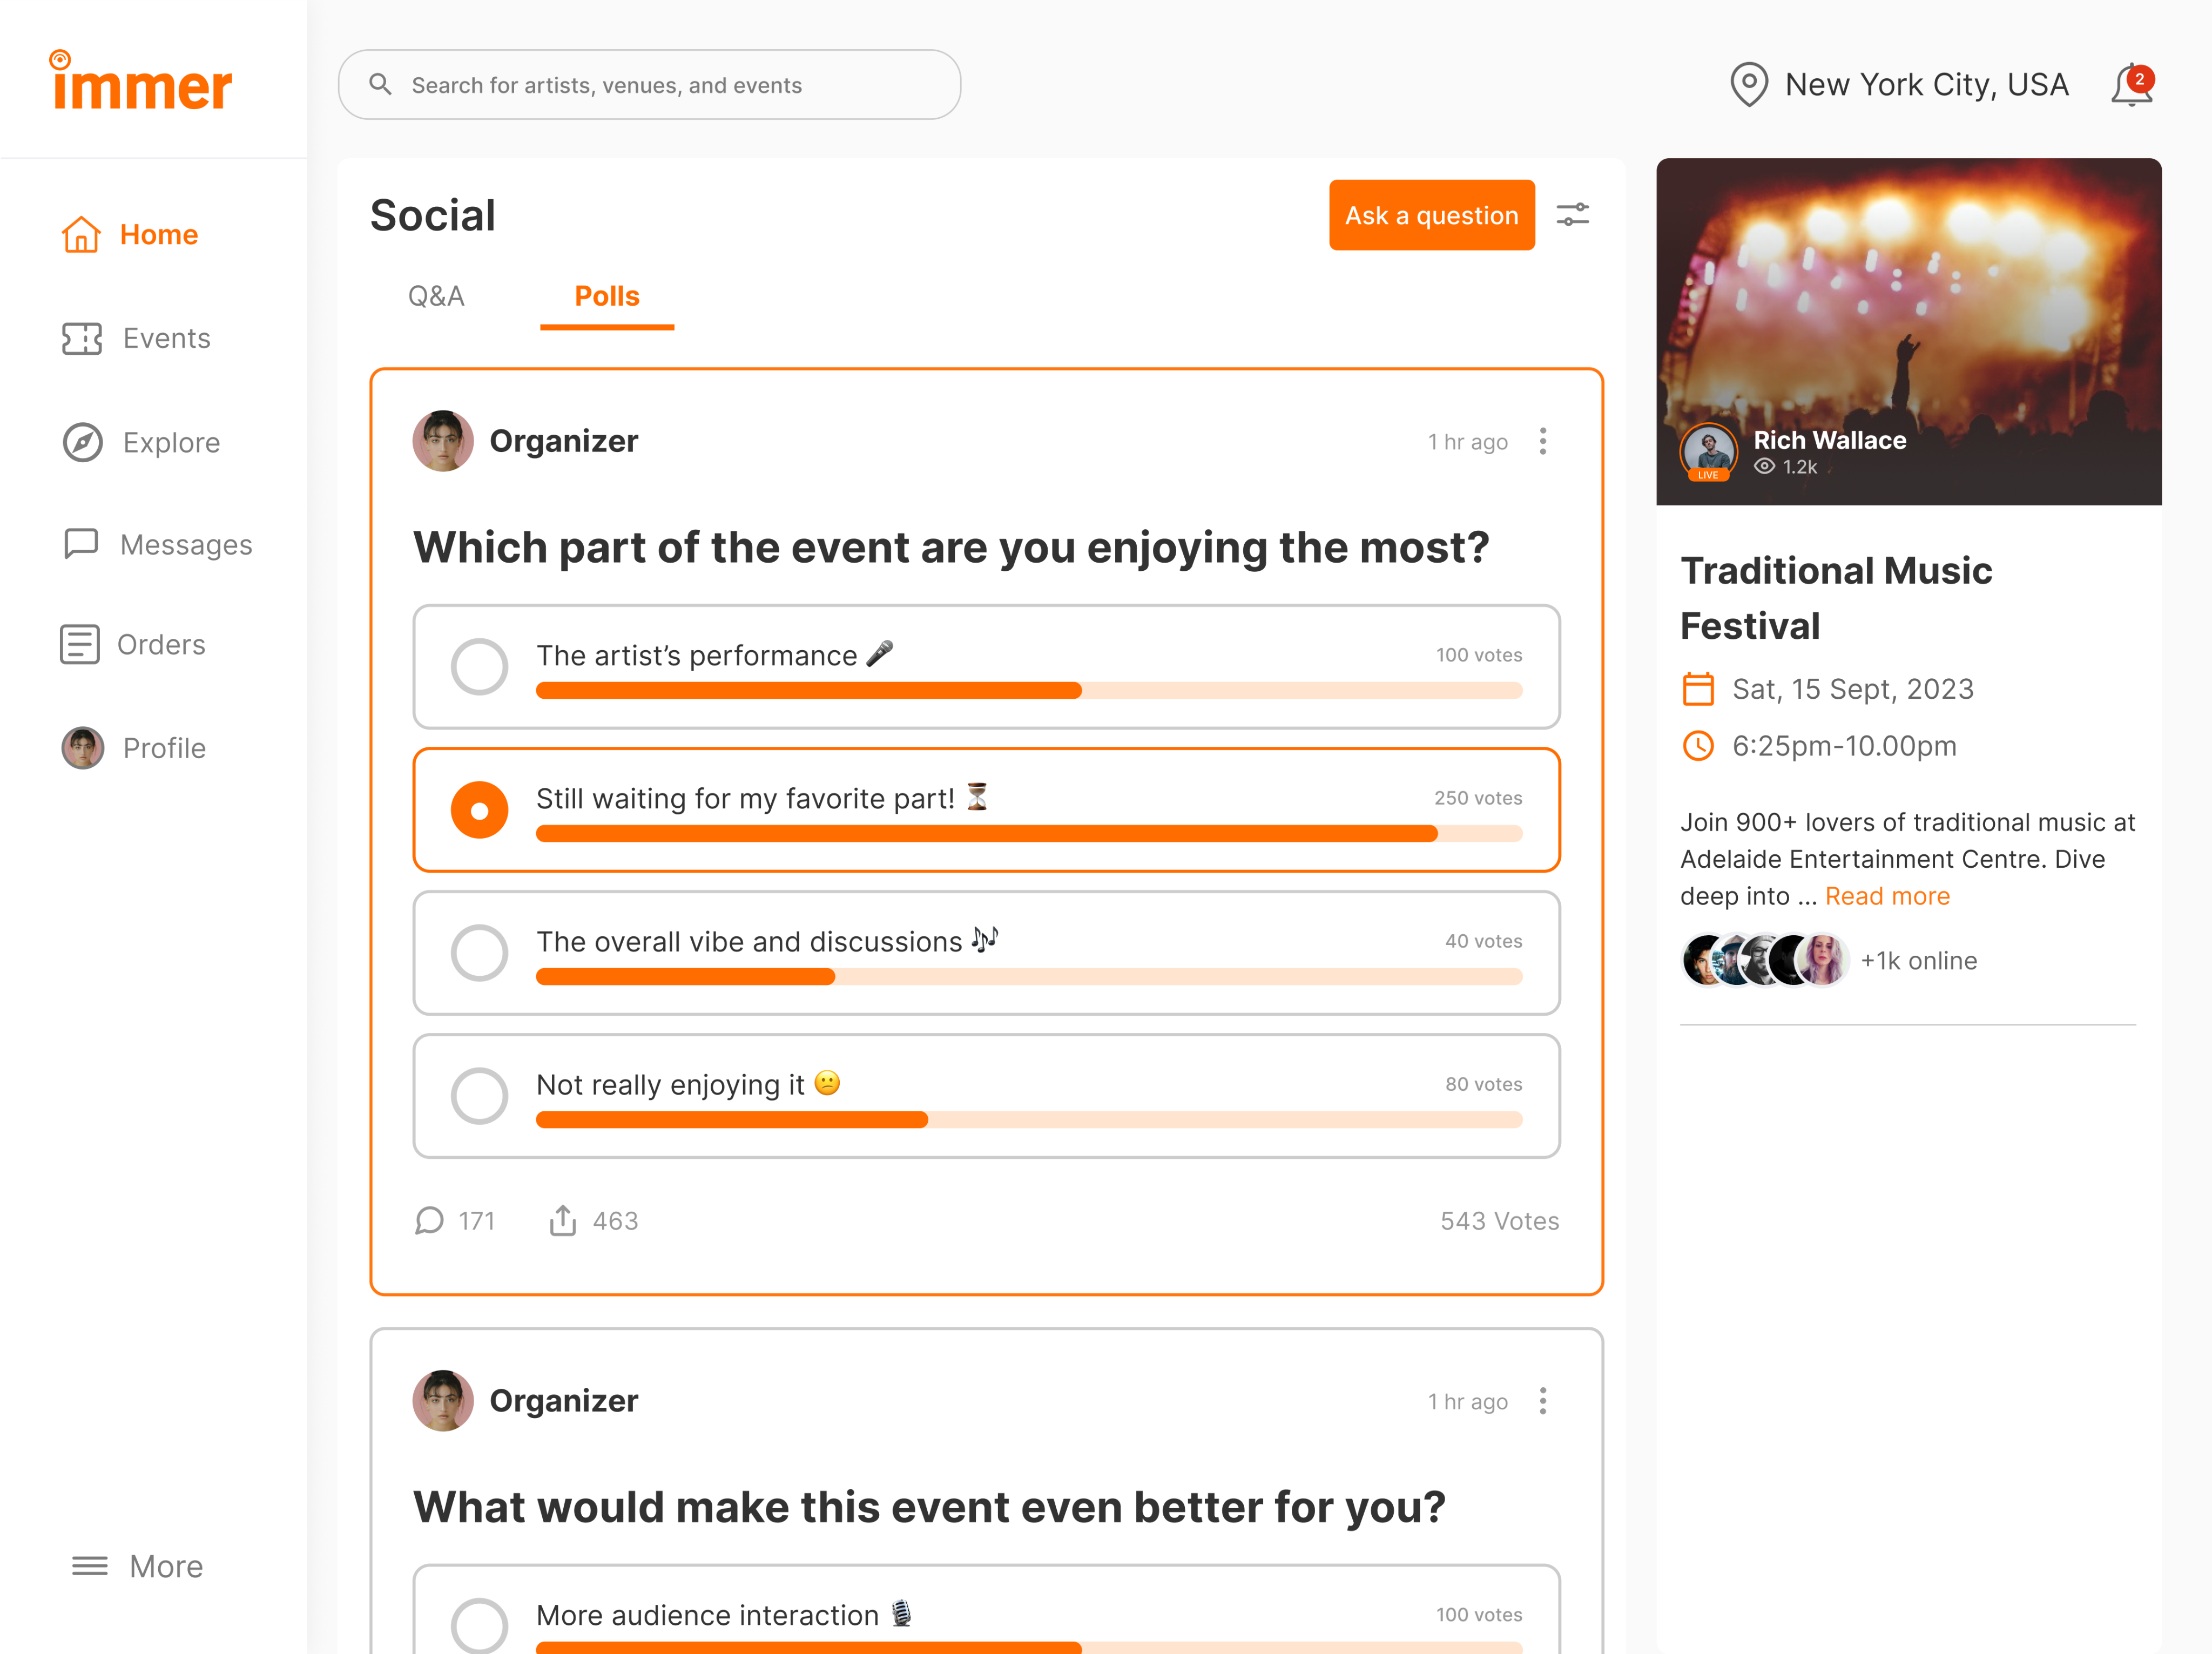Open comments on the first poll

click(x=430, y=1221)
